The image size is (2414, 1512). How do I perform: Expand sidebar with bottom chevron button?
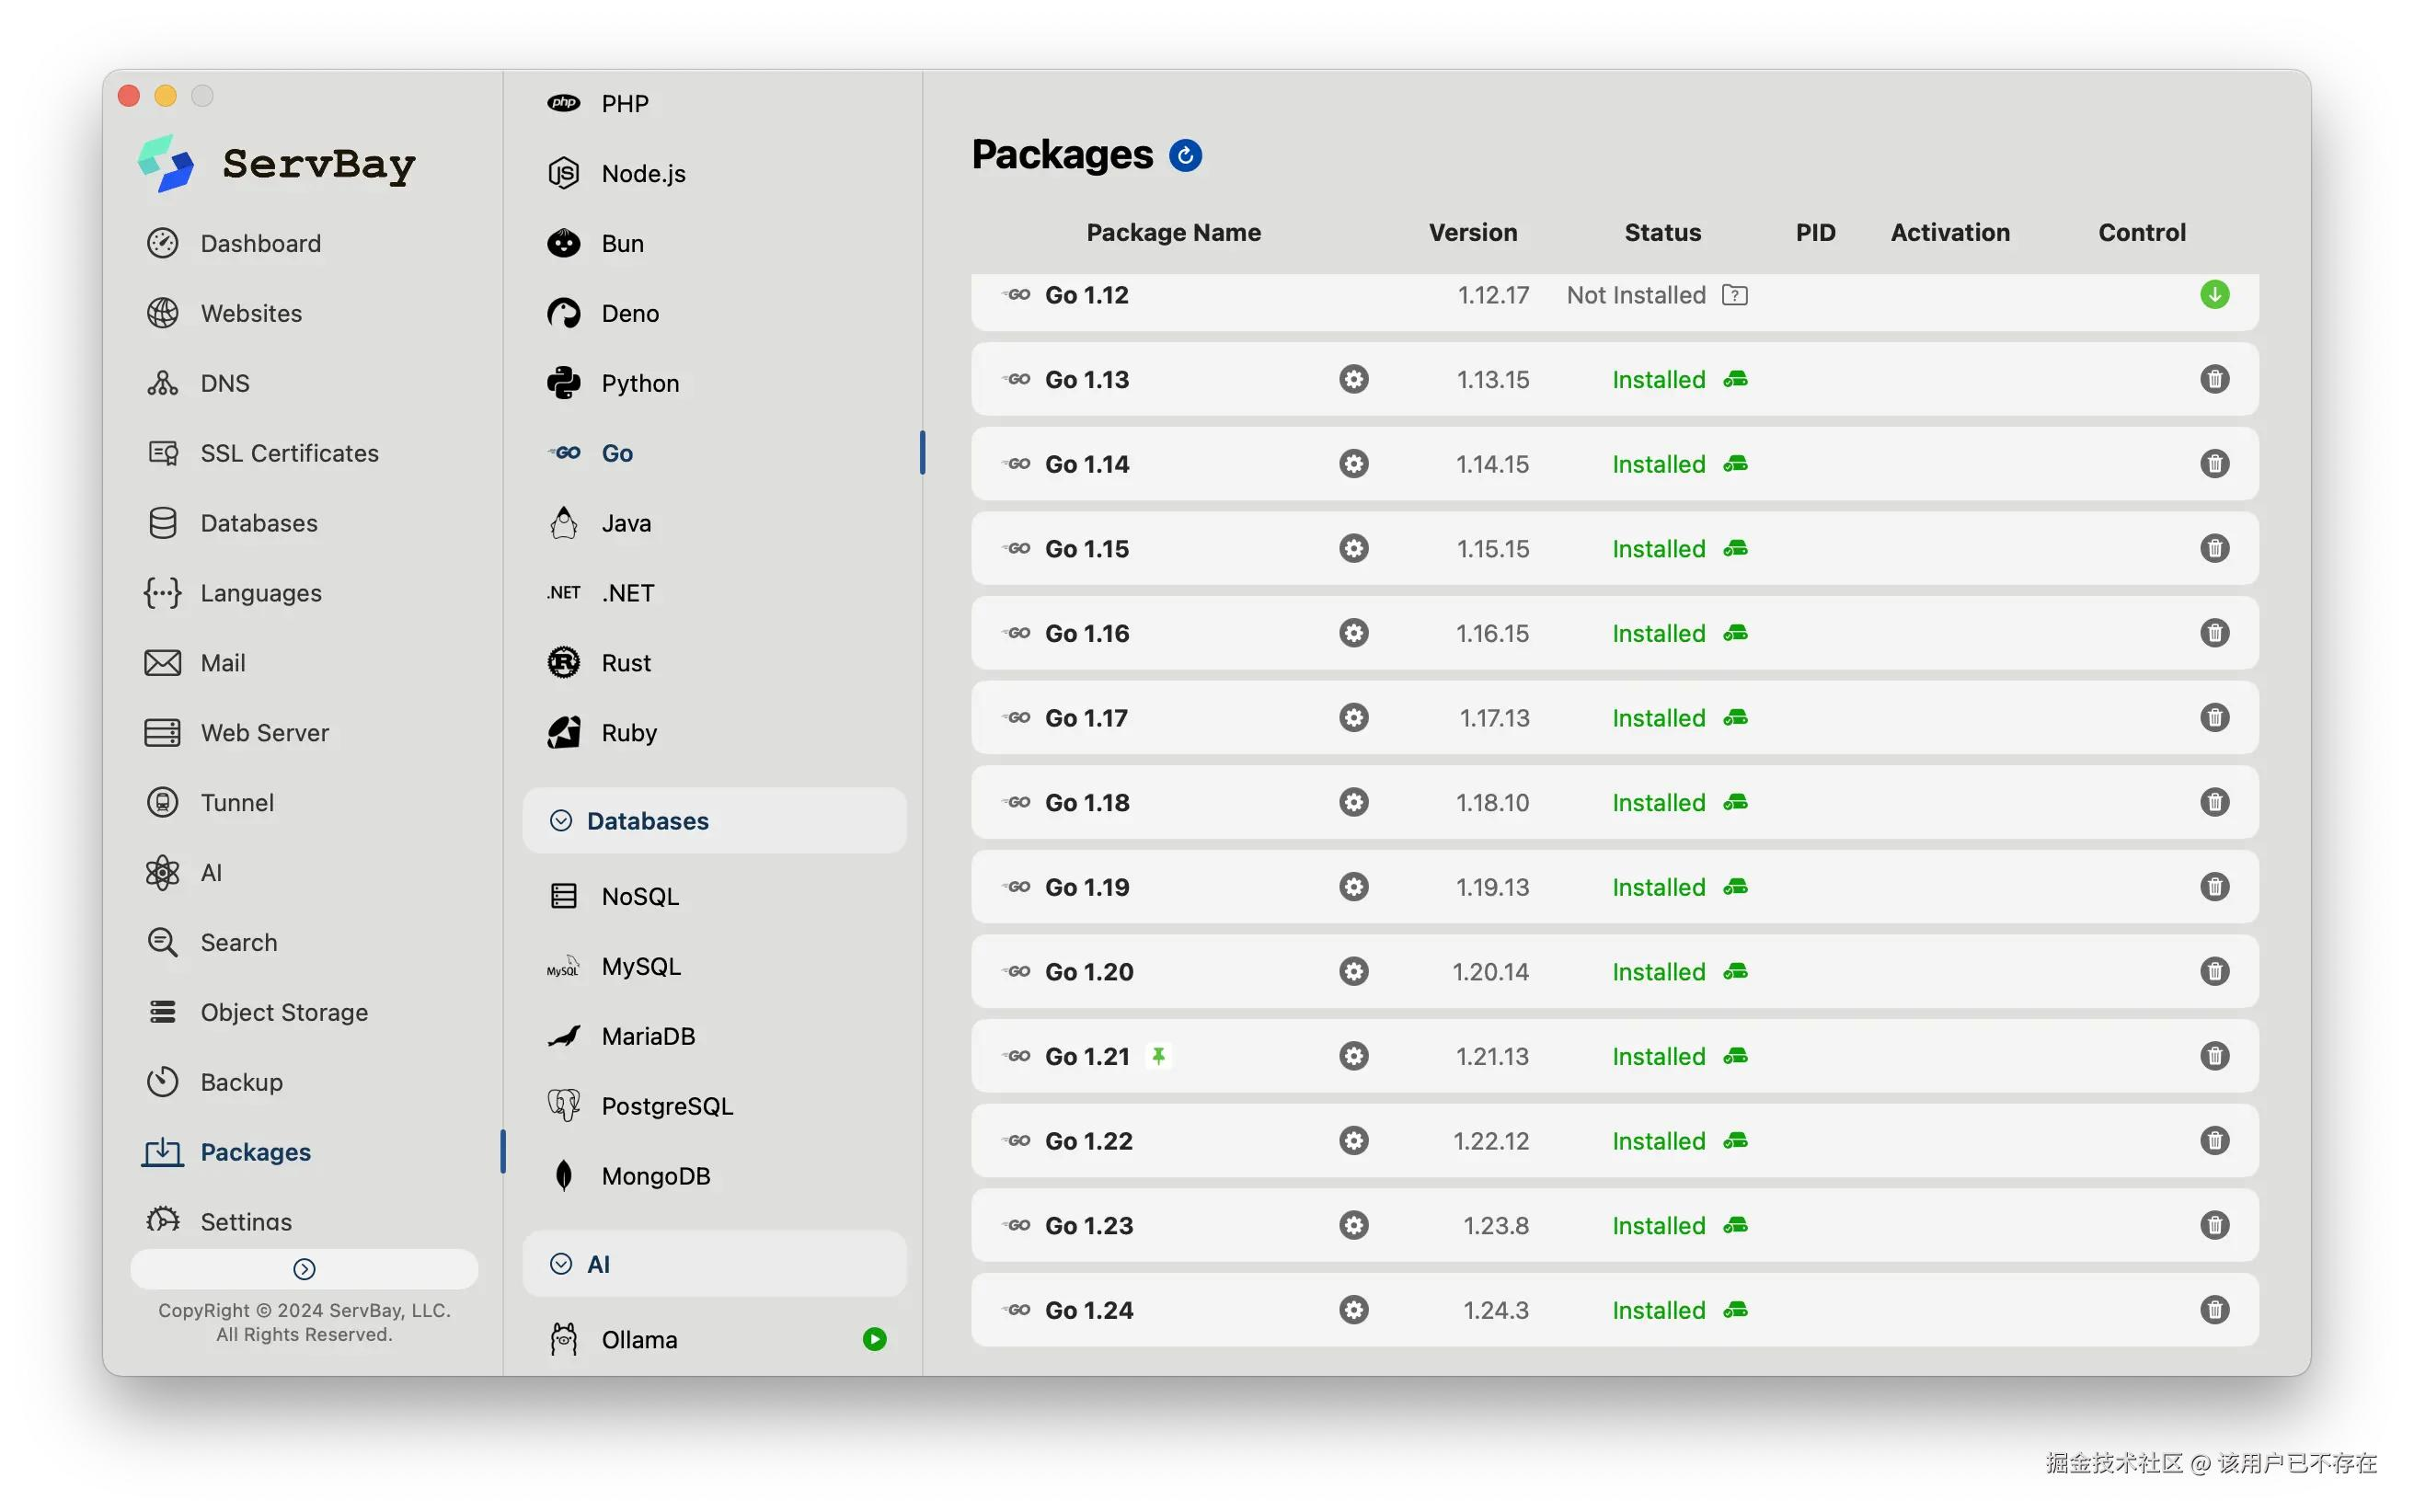[304, 1269]
